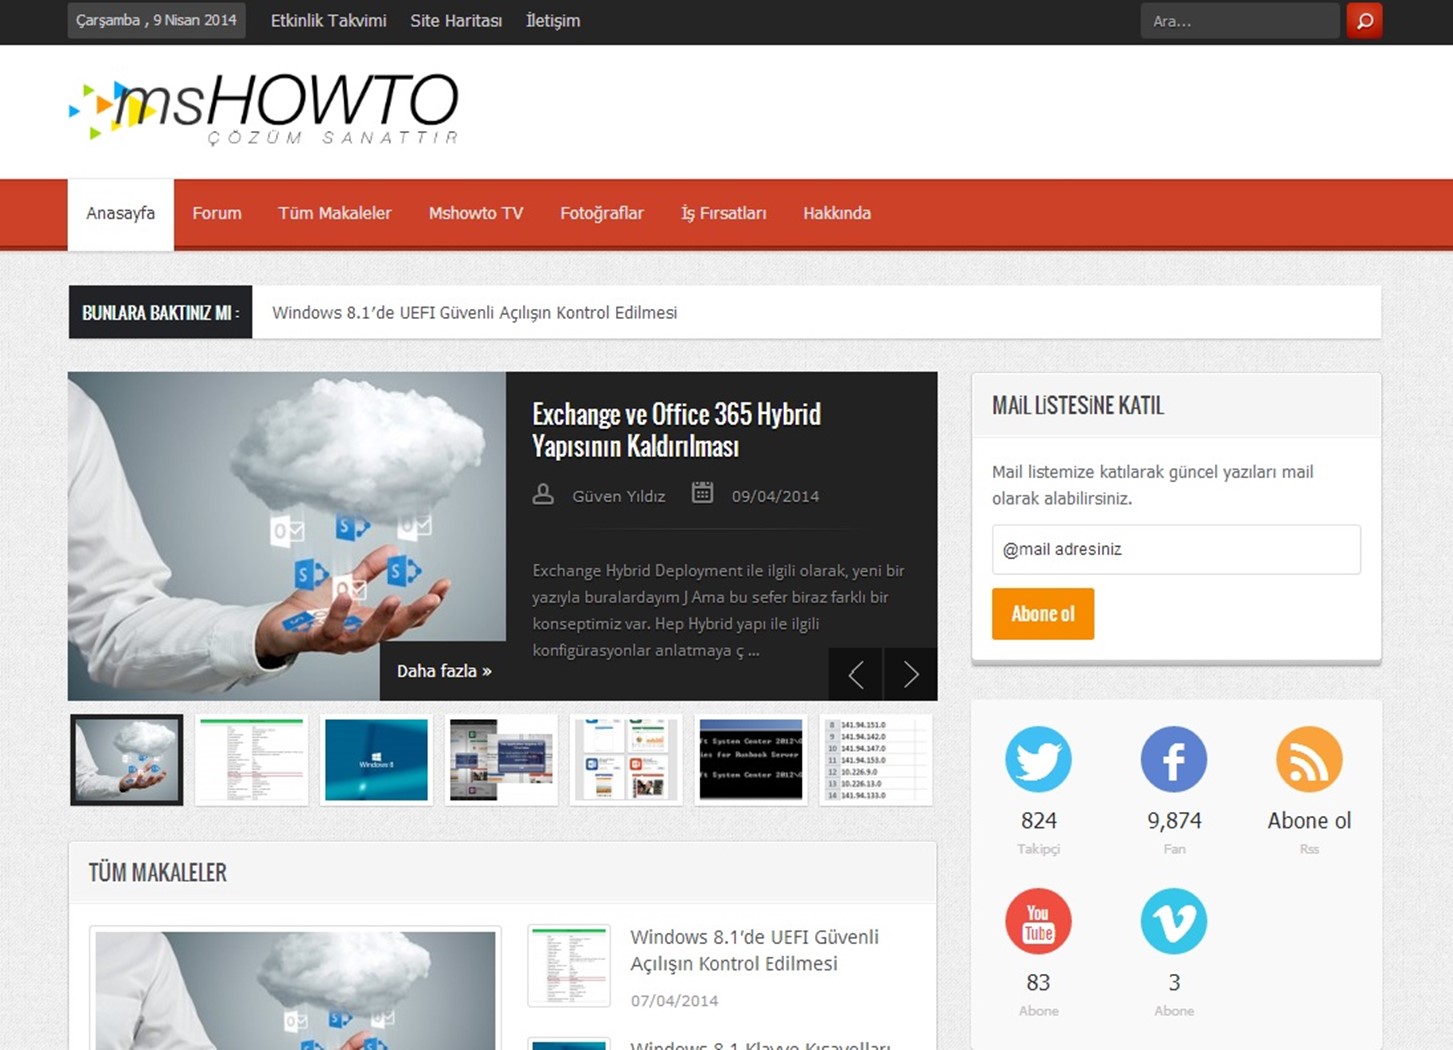Open the Twitter follower icon
1453x1050 pixels.
1038,759
